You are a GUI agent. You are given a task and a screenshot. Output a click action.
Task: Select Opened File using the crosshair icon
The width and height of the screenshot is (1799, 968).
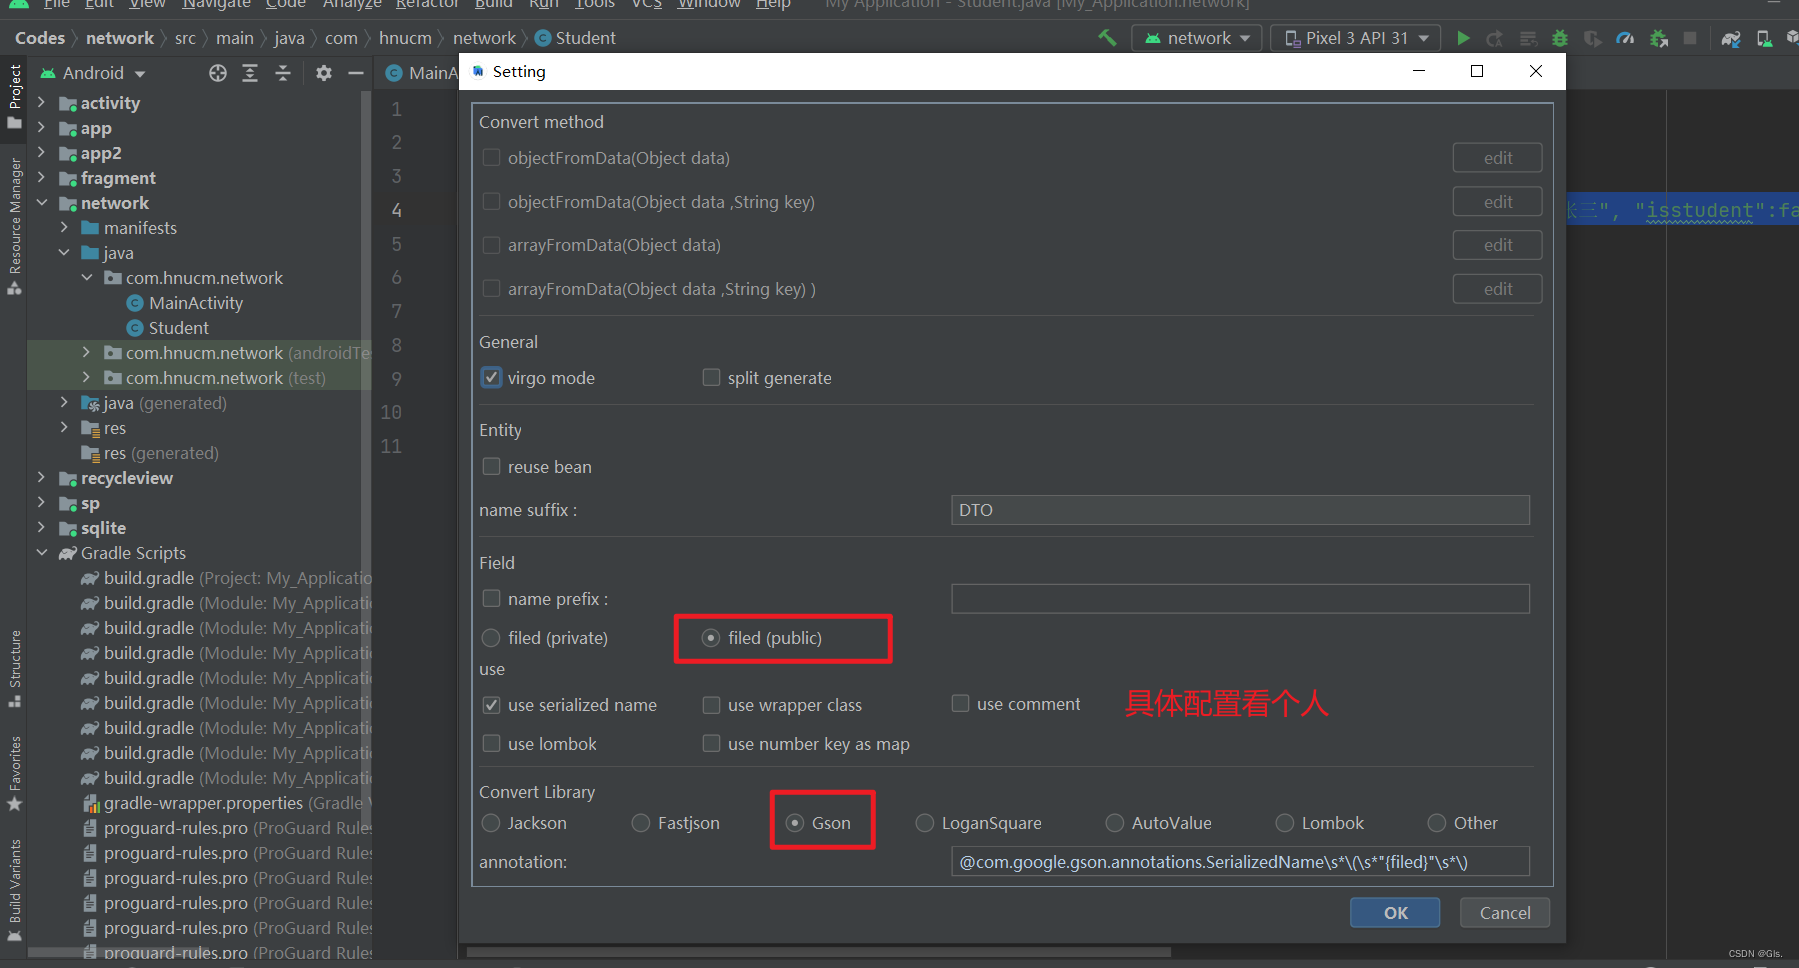tap(217, 73)
